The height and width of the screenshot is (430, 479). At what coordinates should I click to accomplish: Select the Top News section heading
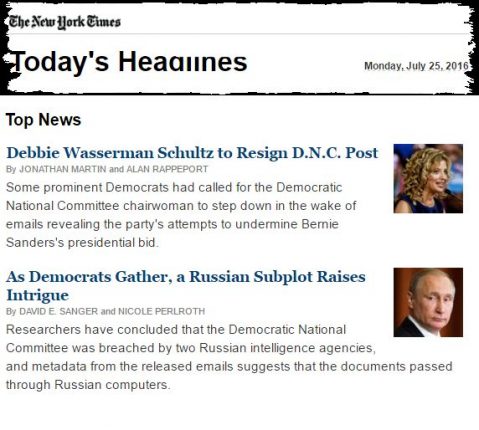point(43,120)
